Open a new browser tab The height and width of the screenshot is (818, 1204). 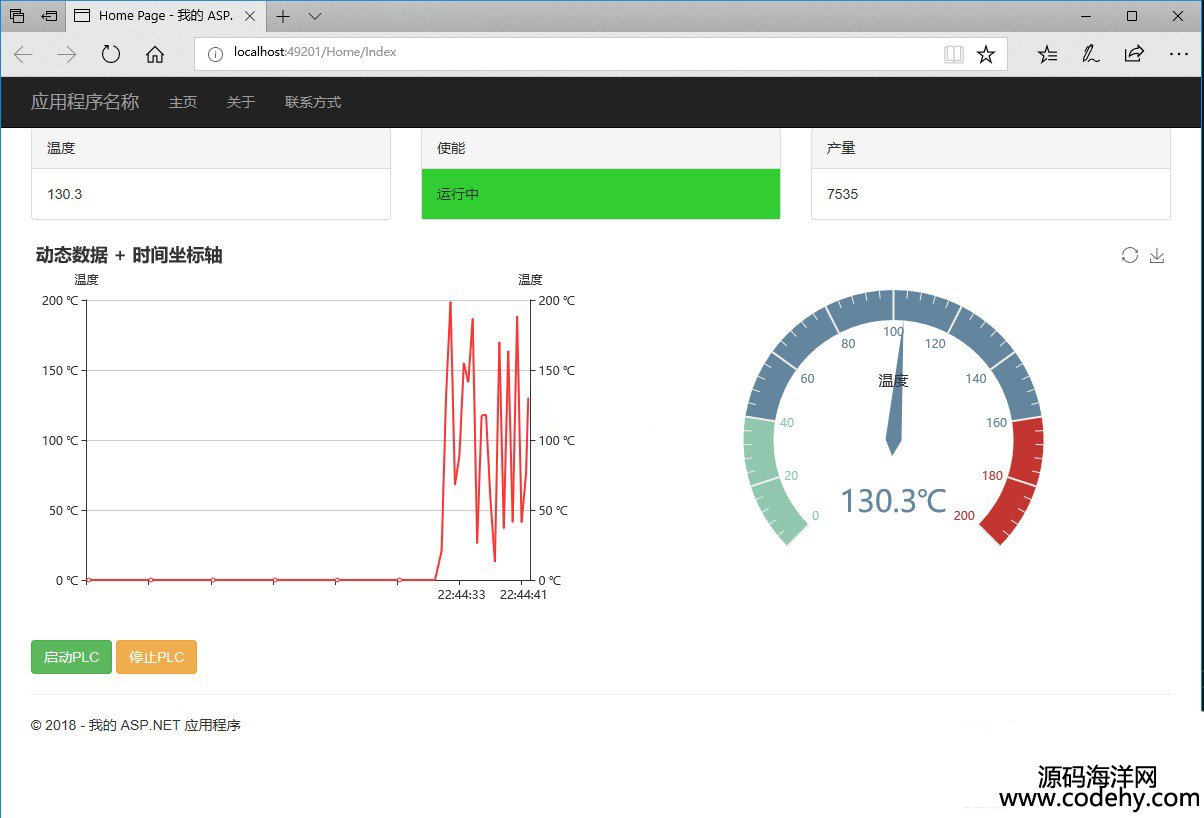click(283, 16)
